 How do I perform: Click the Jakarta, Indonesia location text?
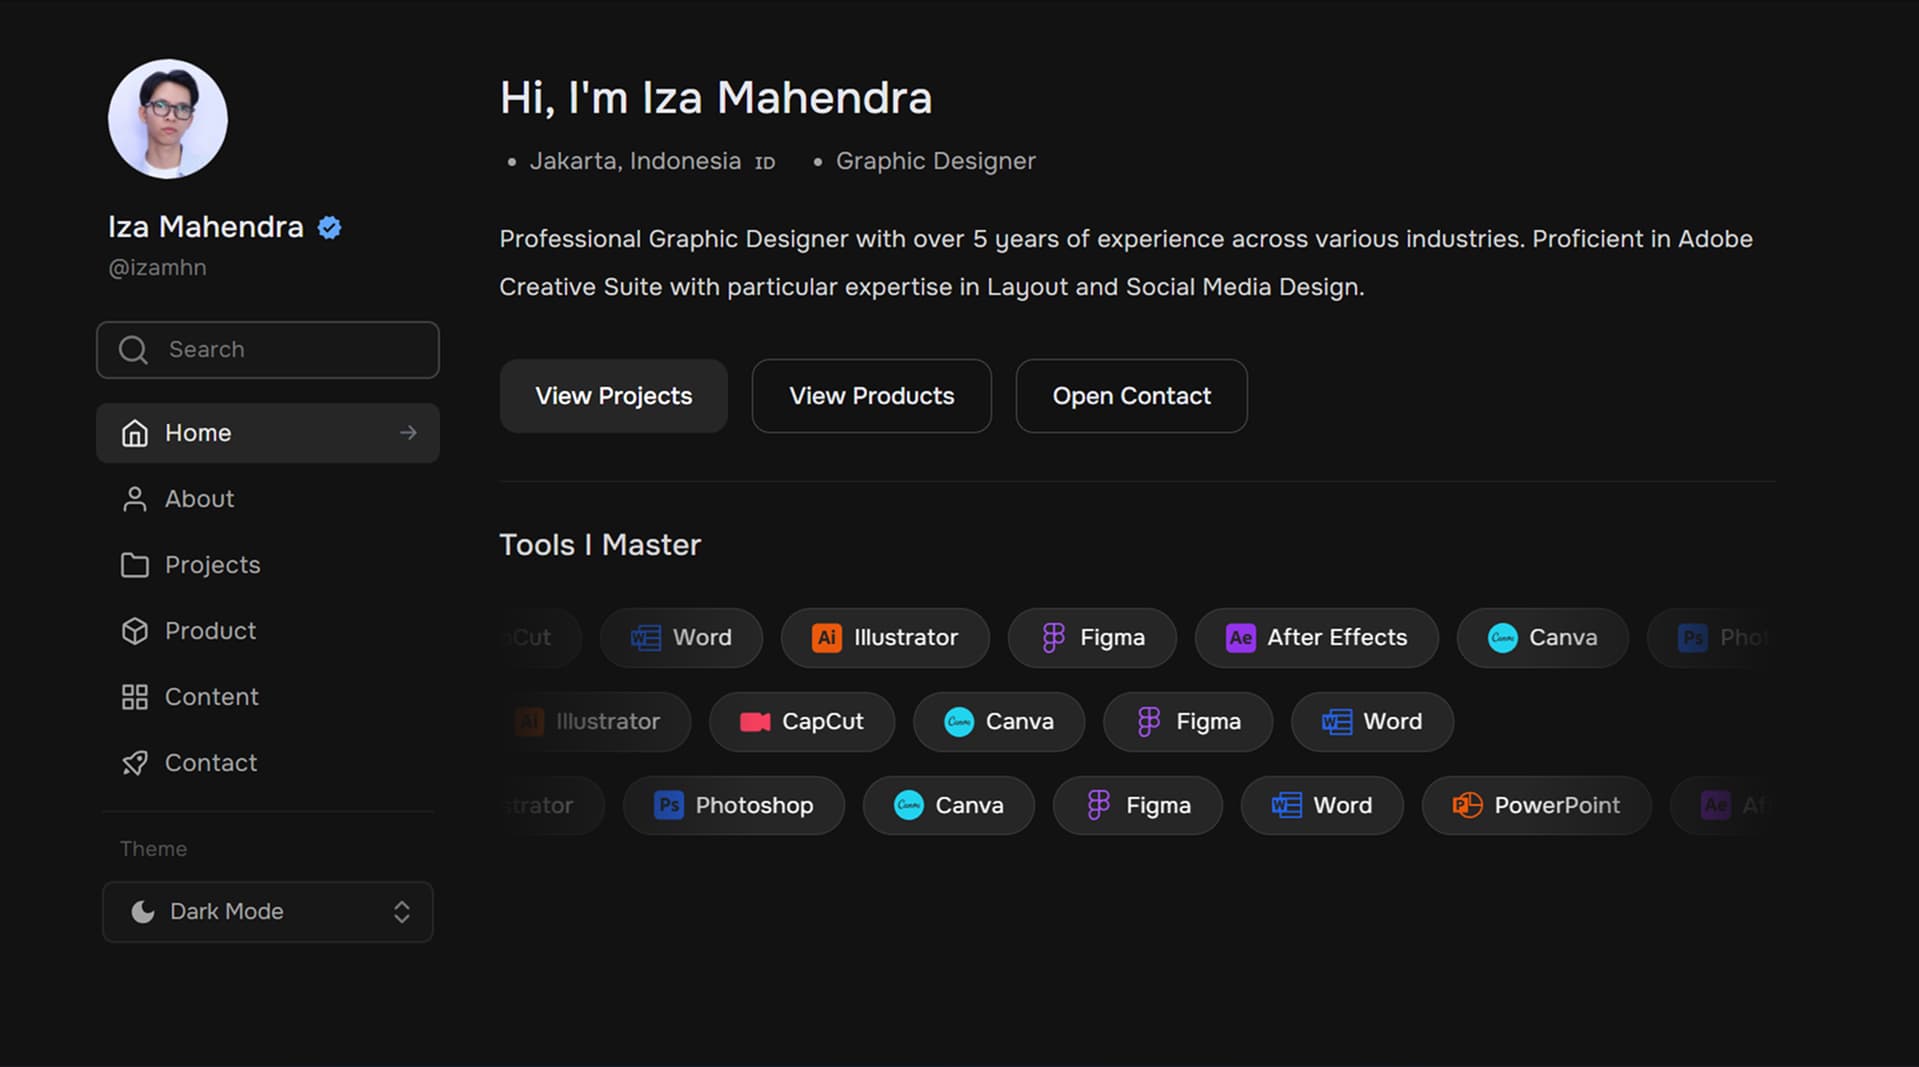pyautogui.click(x=635, y=161)
